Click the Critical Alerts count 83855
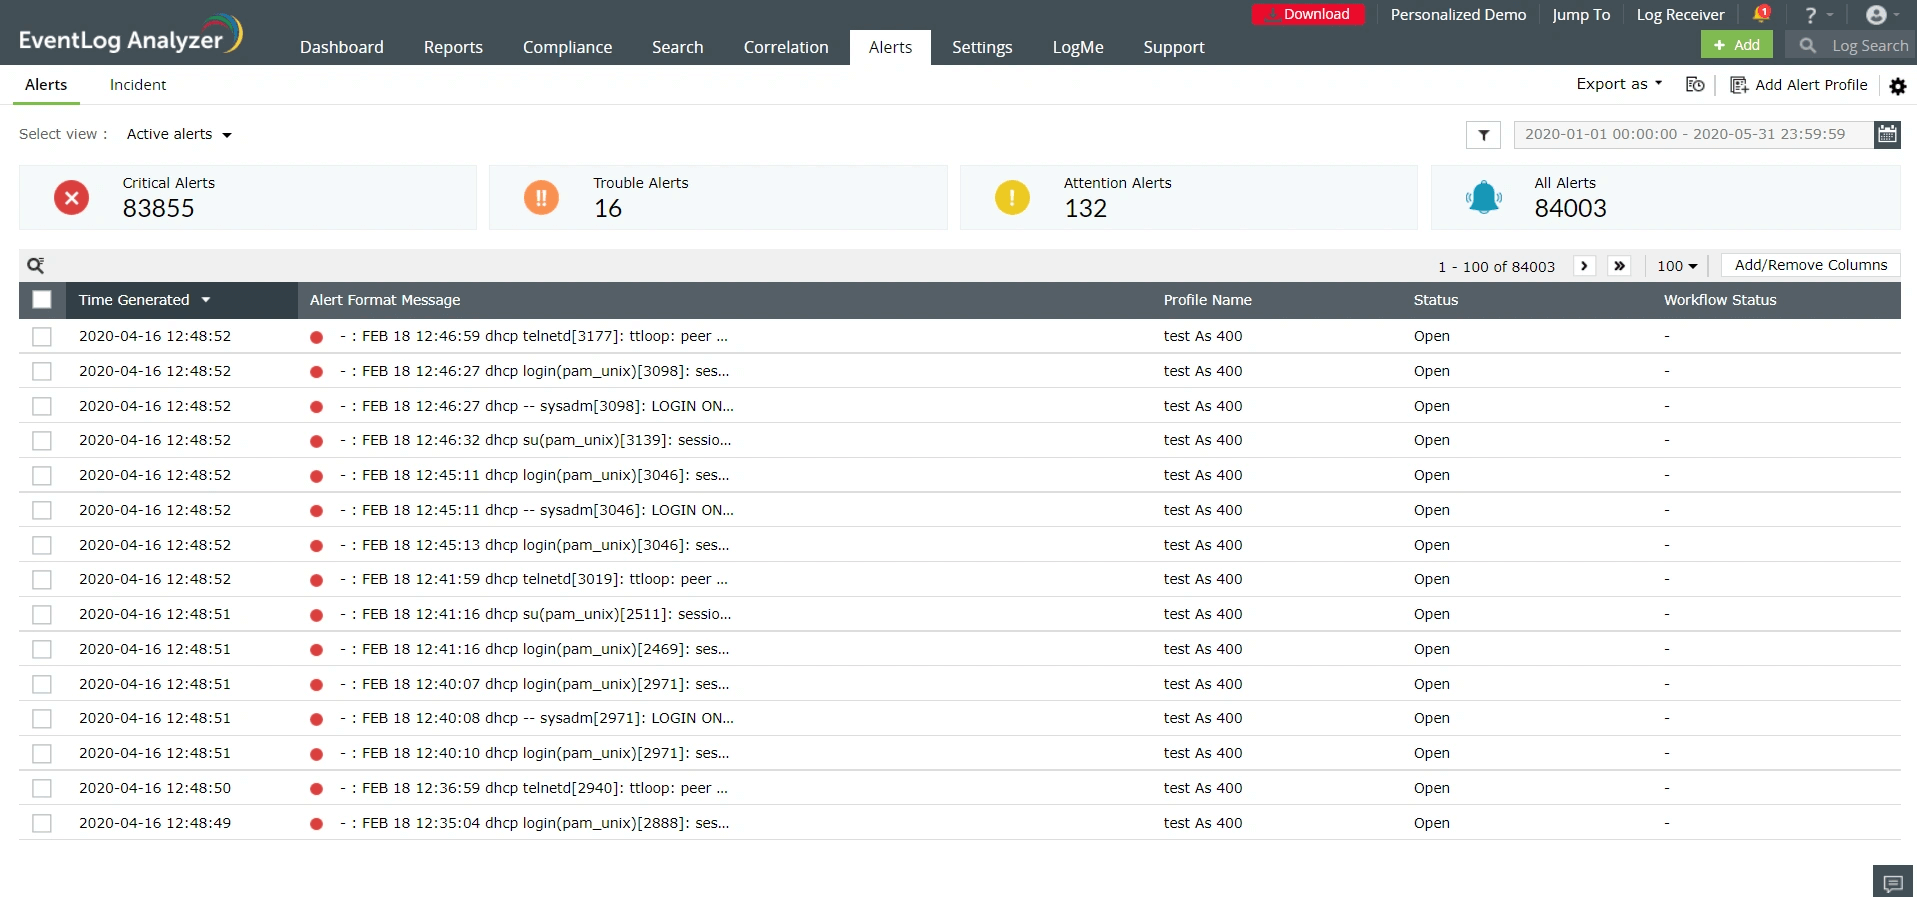This screenshot has width=1917, height=897. tap(158, 208)
